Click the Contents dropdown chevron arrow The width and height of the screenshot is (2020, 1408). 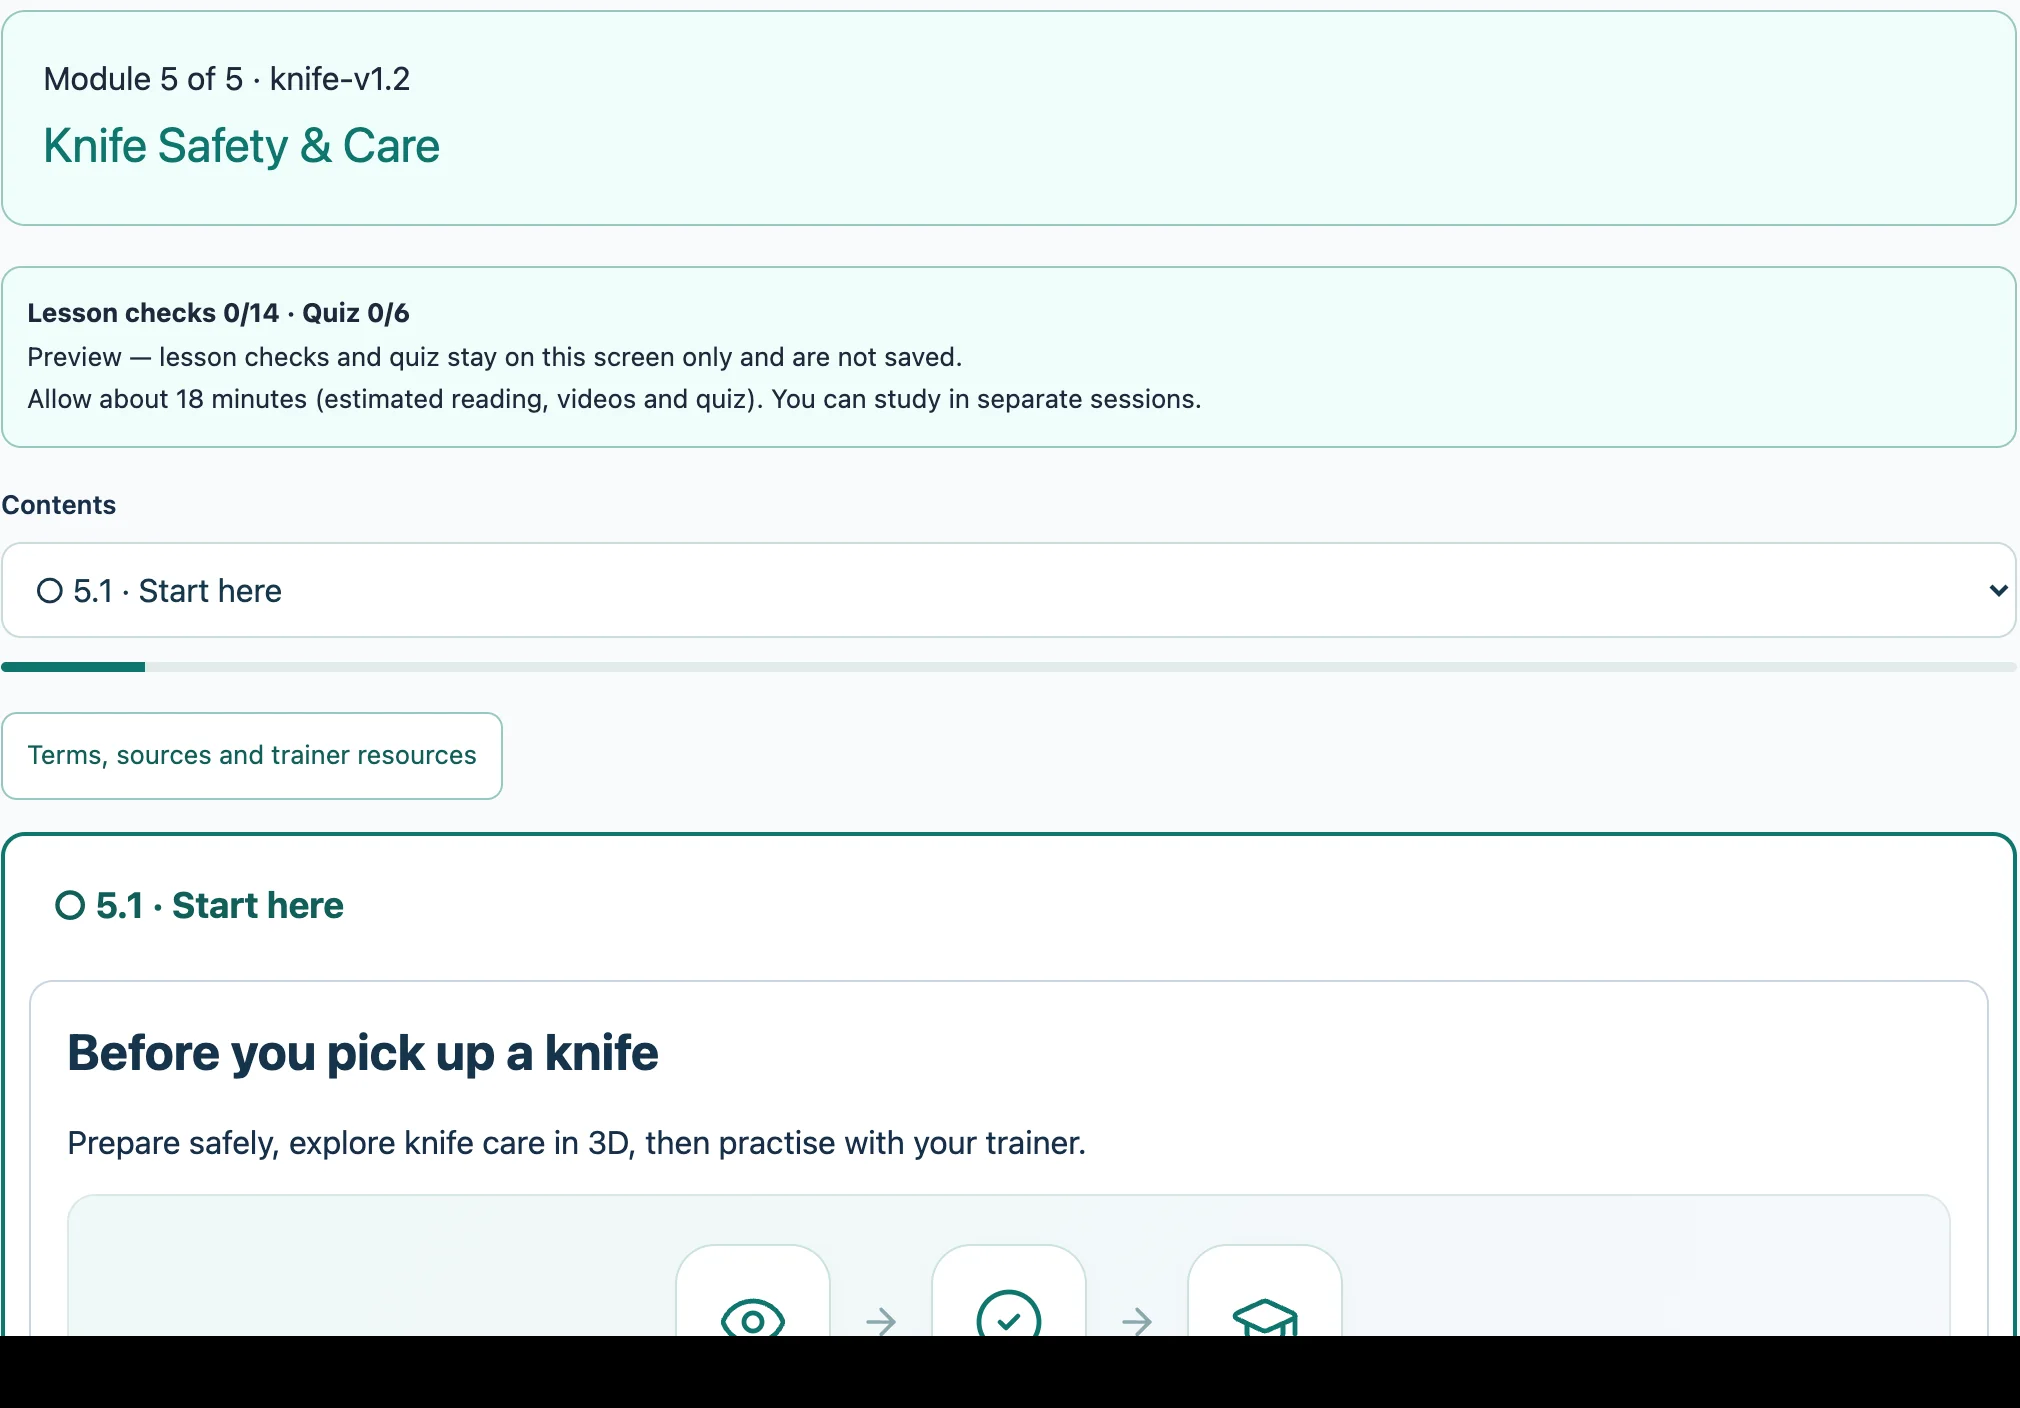coord(1998,590)
